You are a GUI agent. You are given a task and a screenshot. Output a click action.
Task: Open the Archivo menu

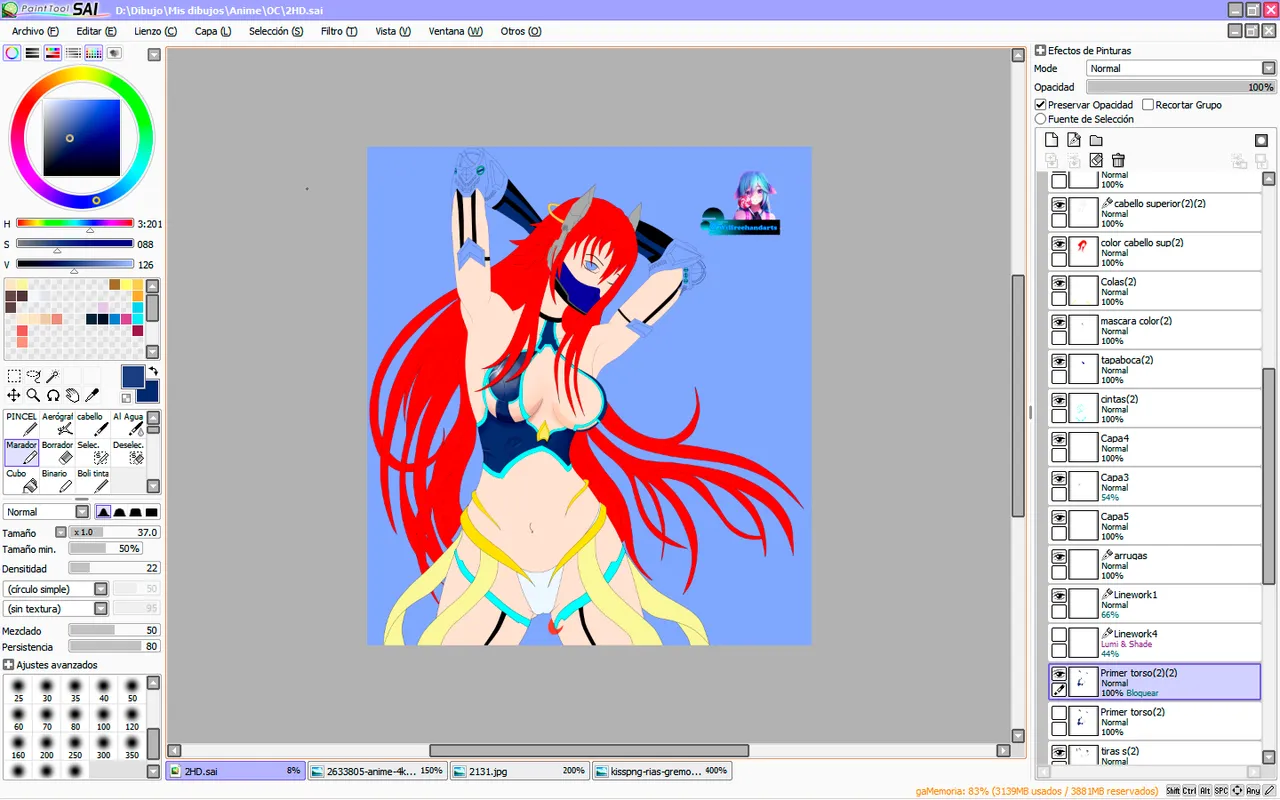click(35, 31)
